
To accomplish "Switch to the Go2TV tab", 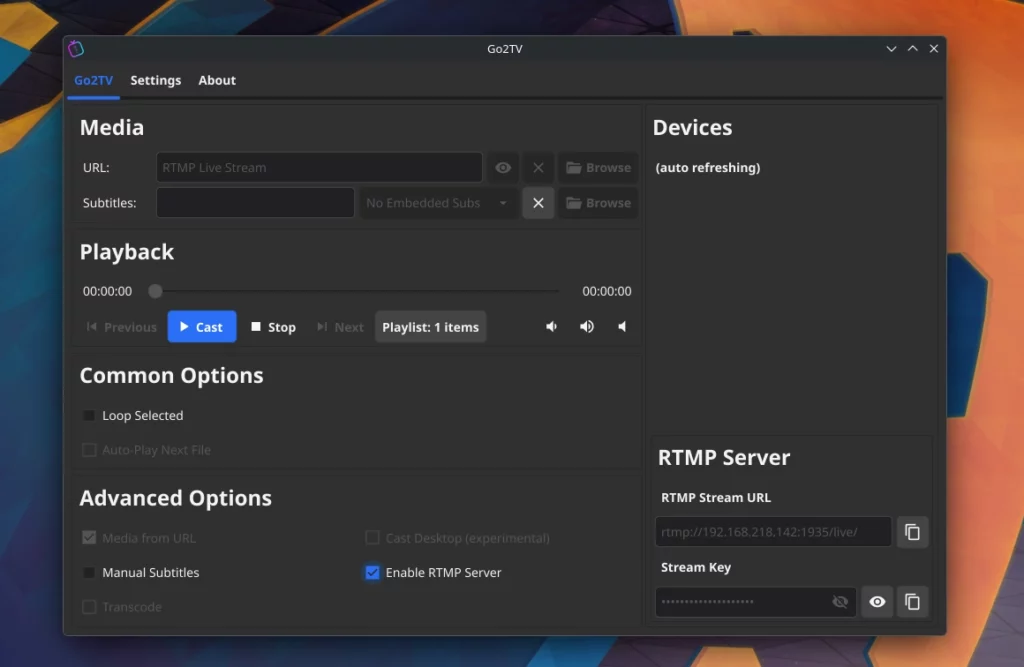I will (93, 80).
